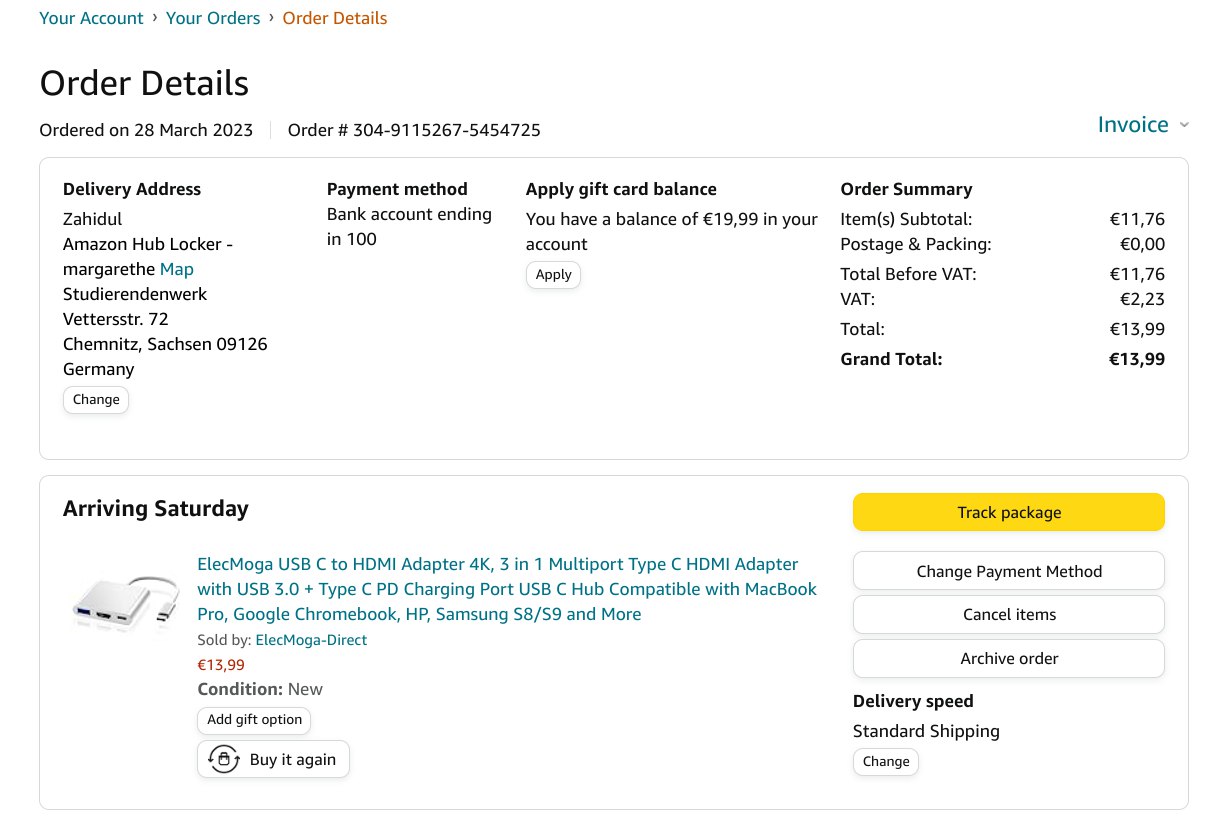Select Cancel items
Screen dimensions: 1223x830
1008,615
